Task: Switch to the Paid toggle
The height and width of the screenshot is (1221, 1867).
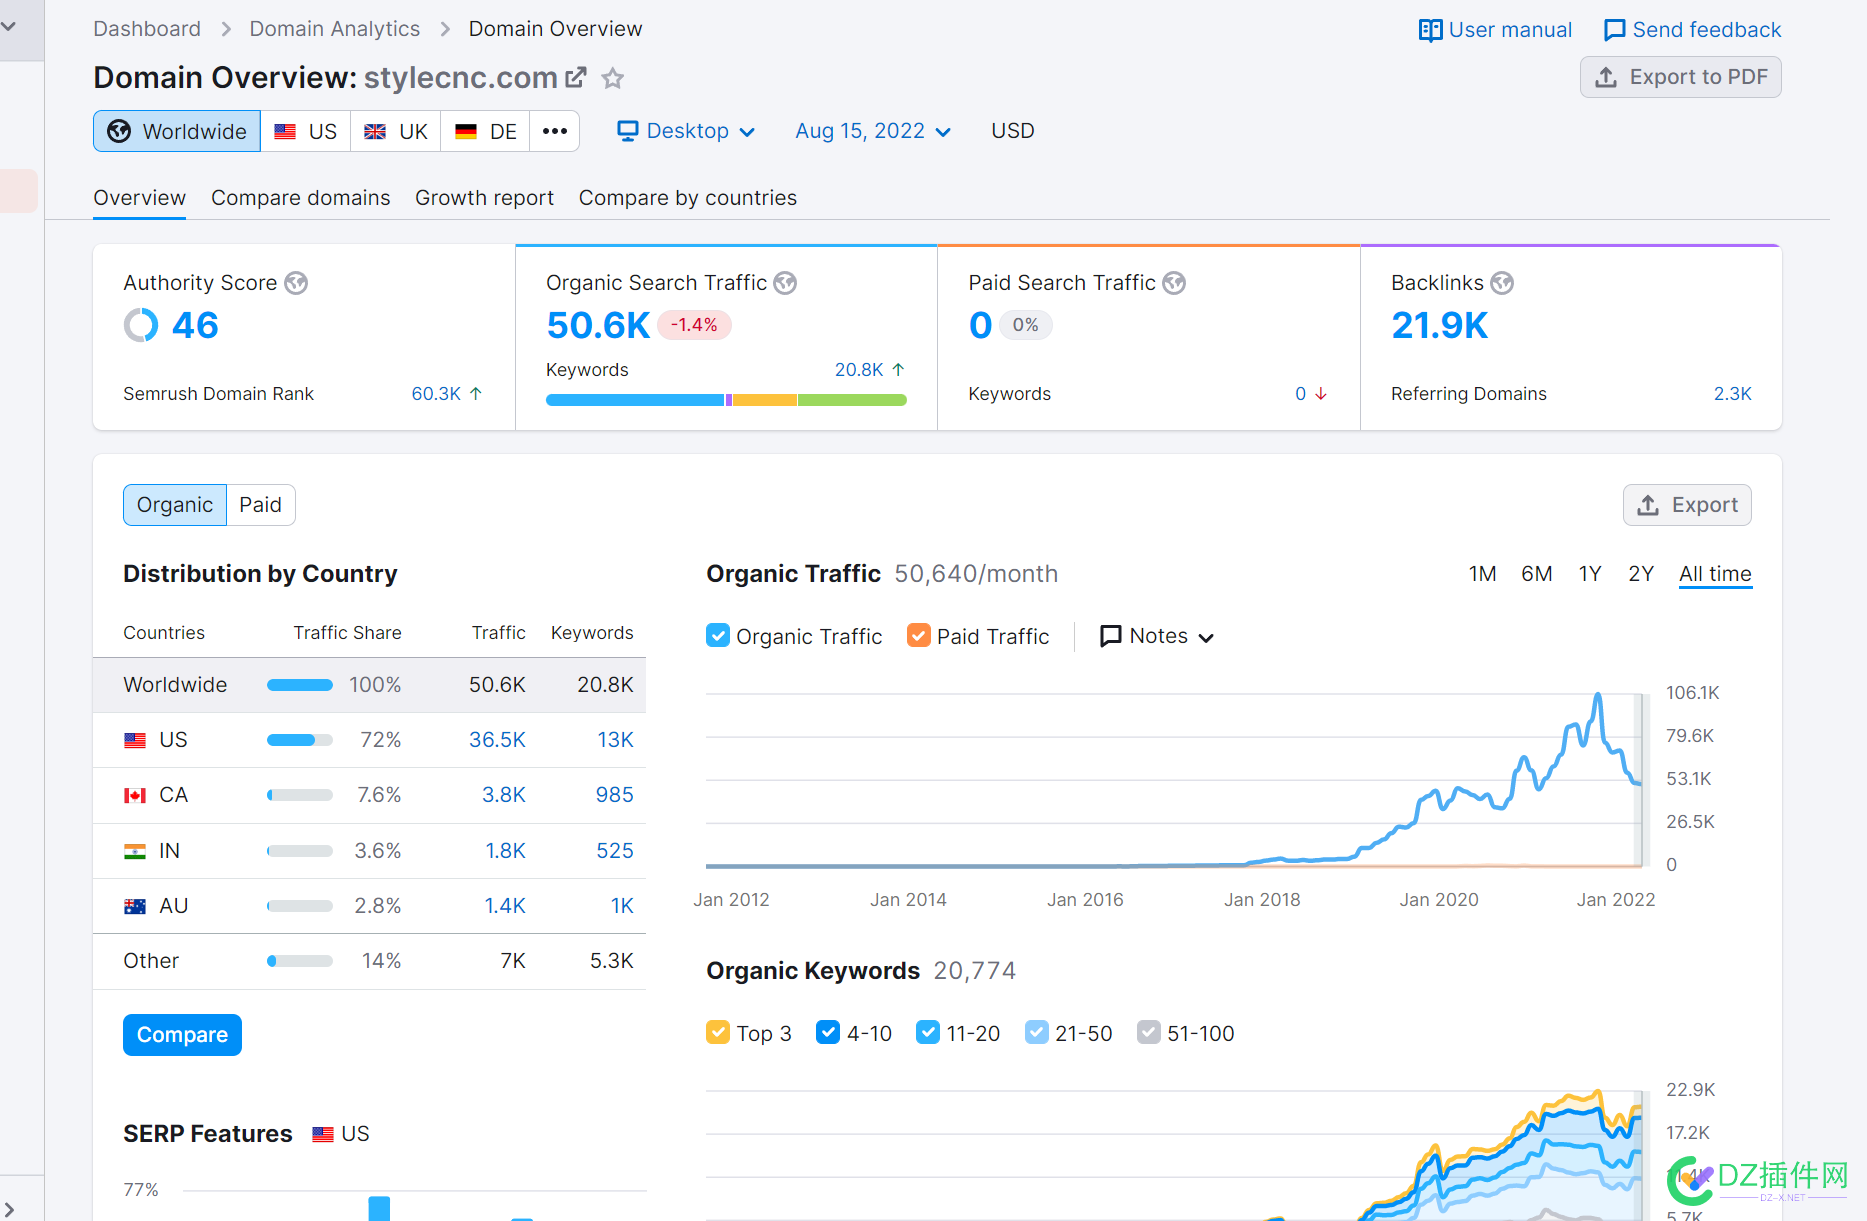Action: pyautogui.click(x=261, y=505)
